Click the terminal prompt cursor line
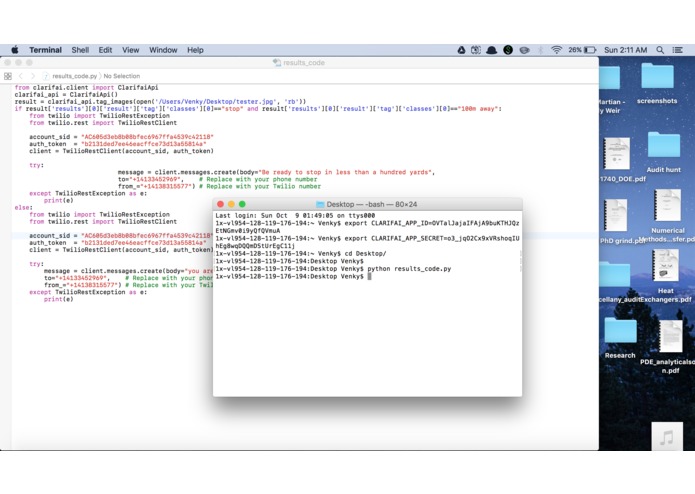This screenshot has width=695, height=494. (x=293, y=276)
